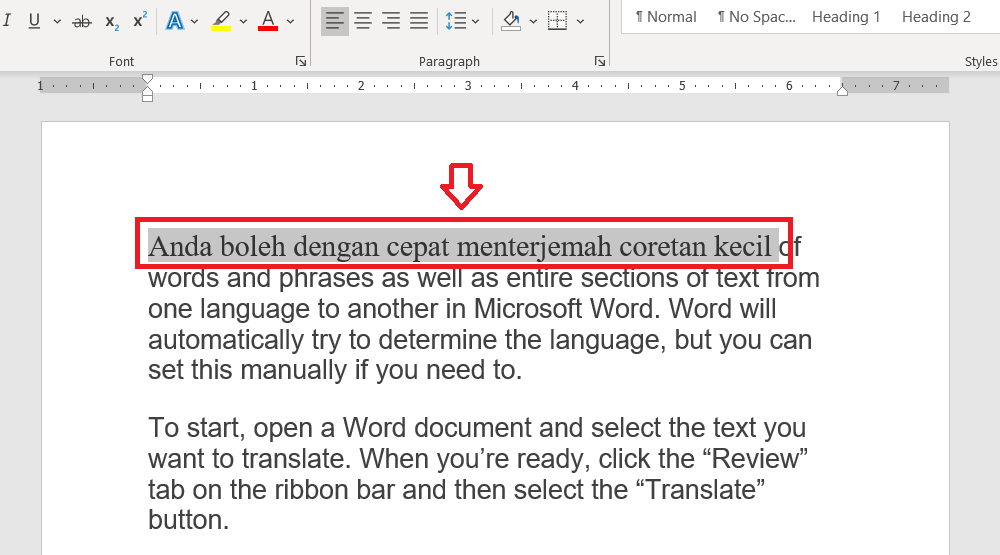Justify the paragraph text

tap(418, 20)
